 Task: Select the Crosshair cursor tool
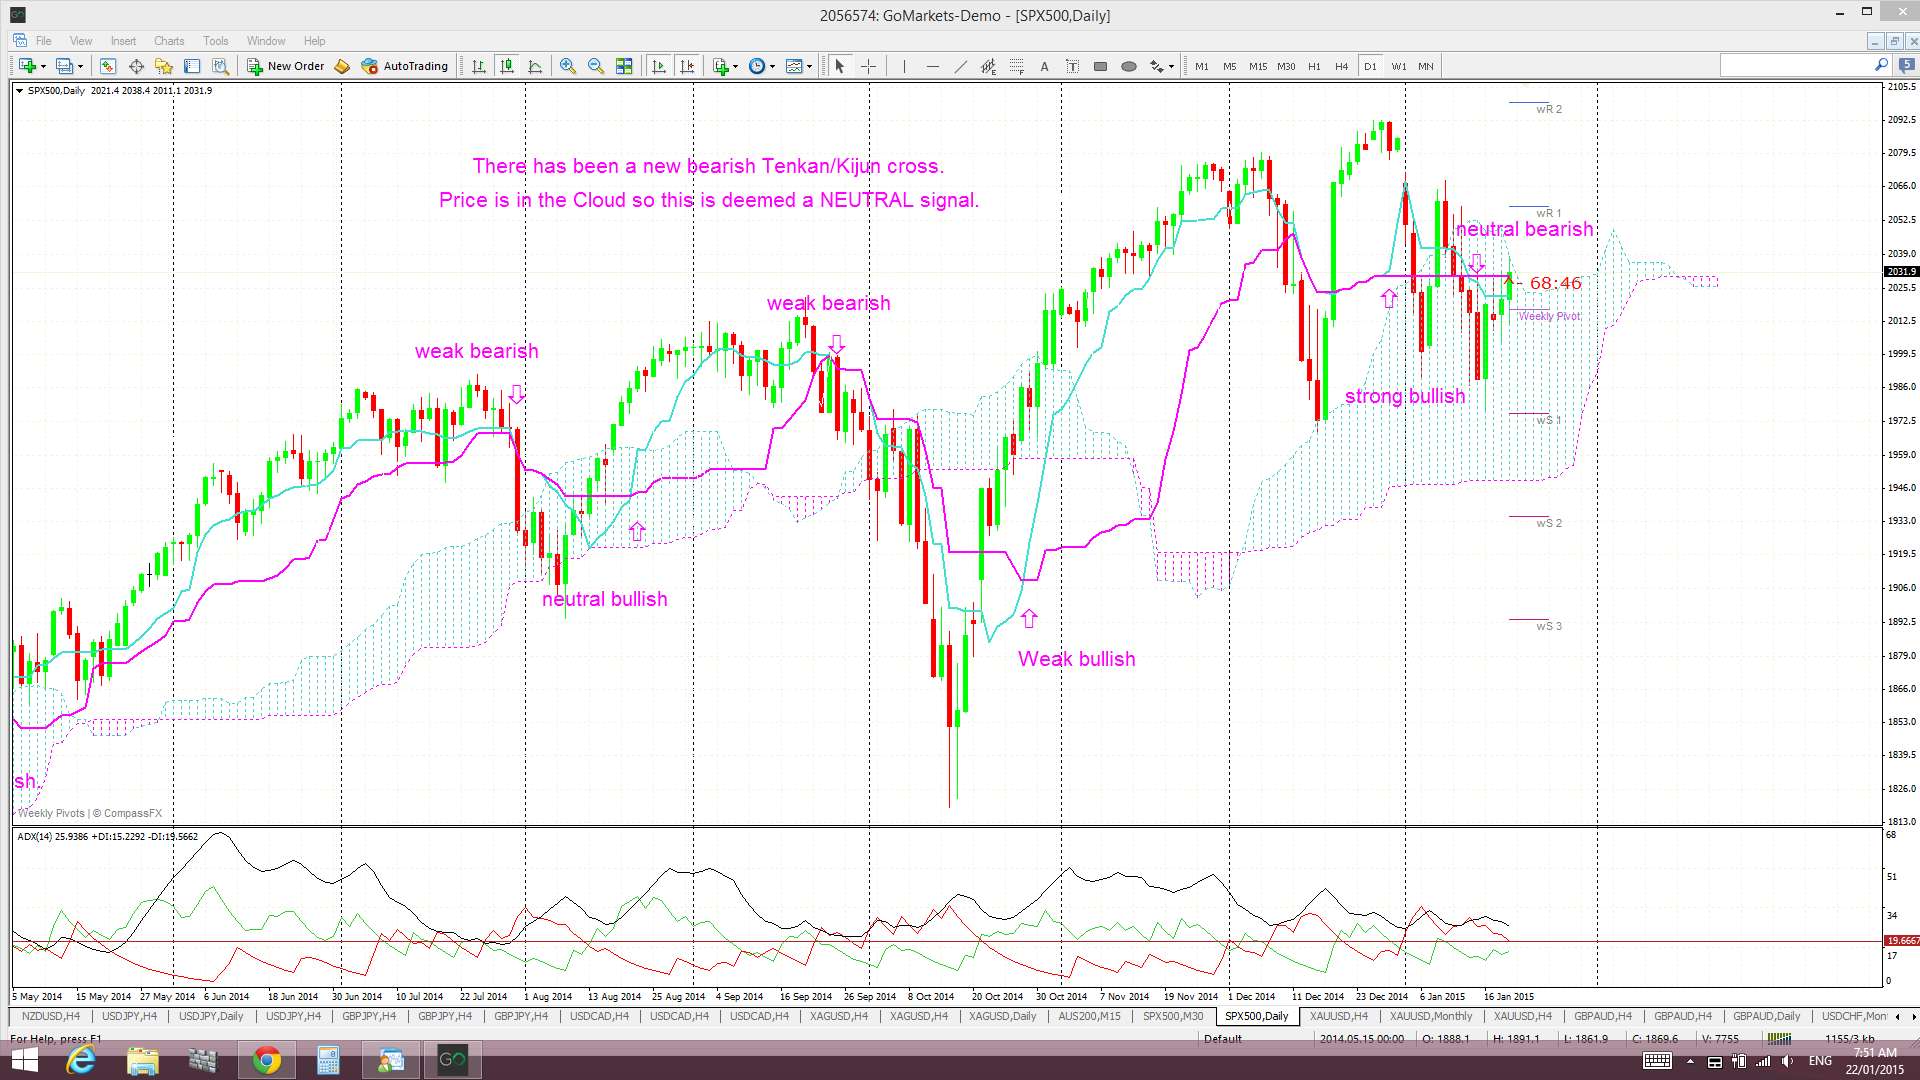[x=868, y=66]
